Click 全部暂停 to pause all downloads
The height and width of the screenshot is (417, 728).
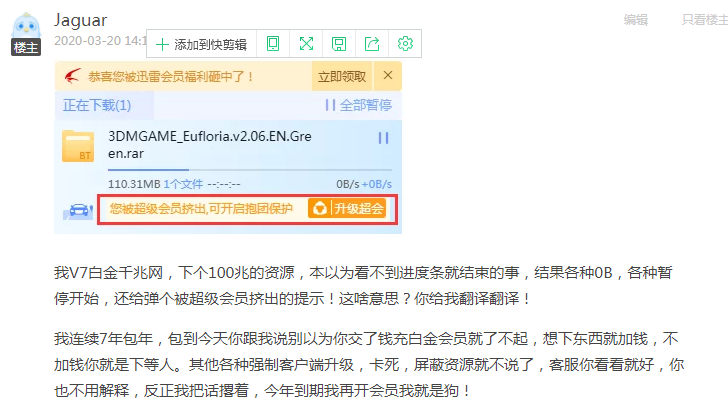point(358,105)
